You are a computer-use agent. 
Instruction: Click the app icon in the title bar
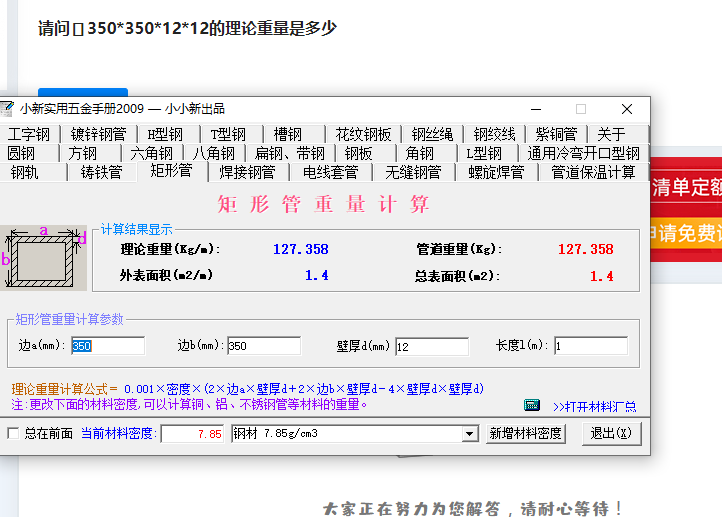pyautogui.click(x=7, y=109)
